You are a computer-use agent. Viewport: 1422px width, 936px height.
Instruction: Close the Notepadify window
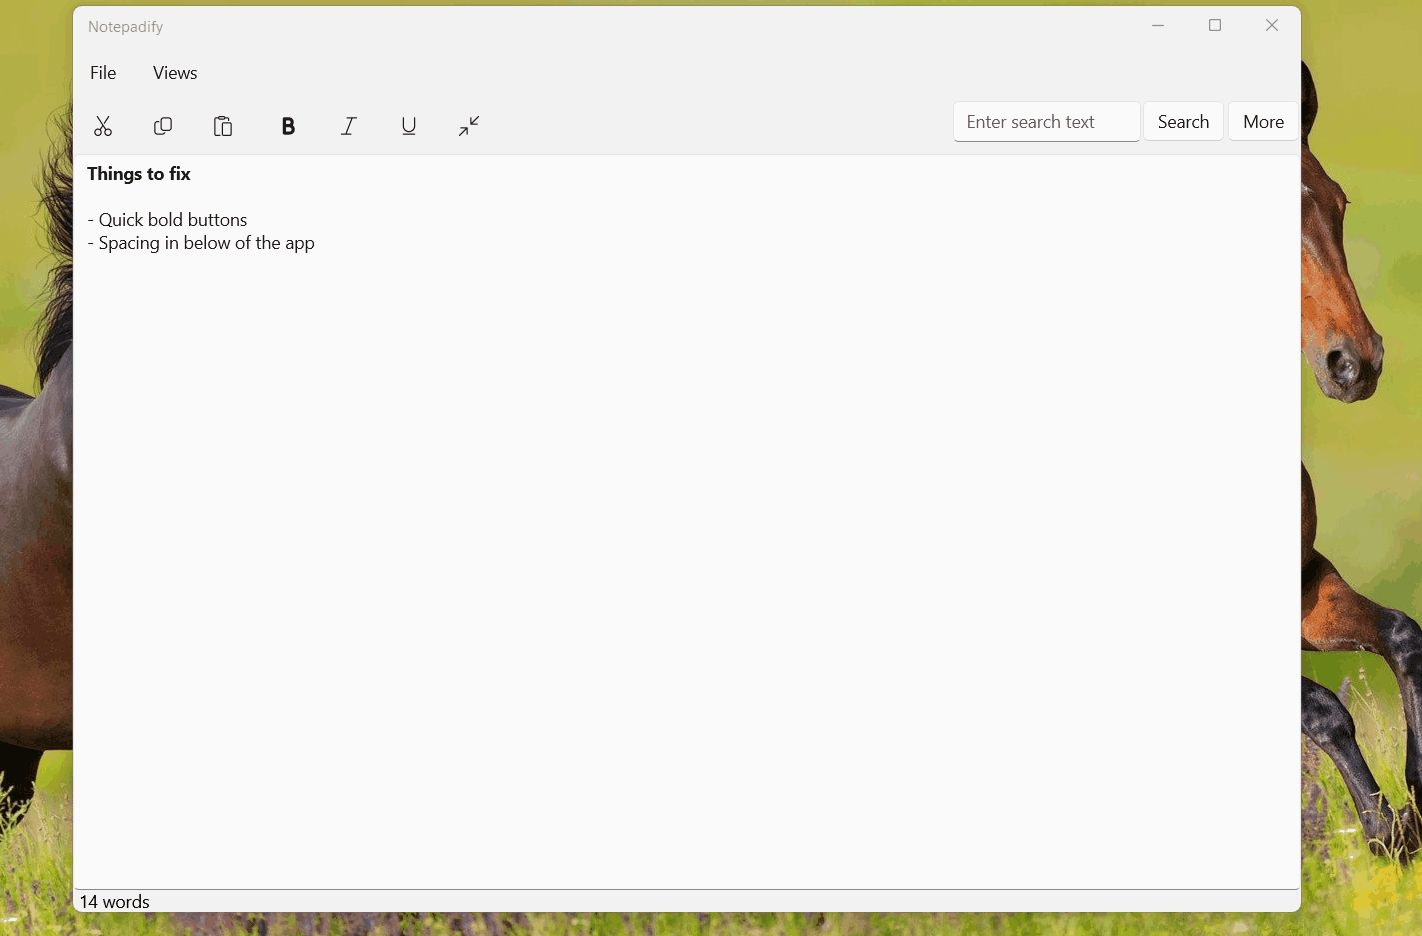[1272, 26]
